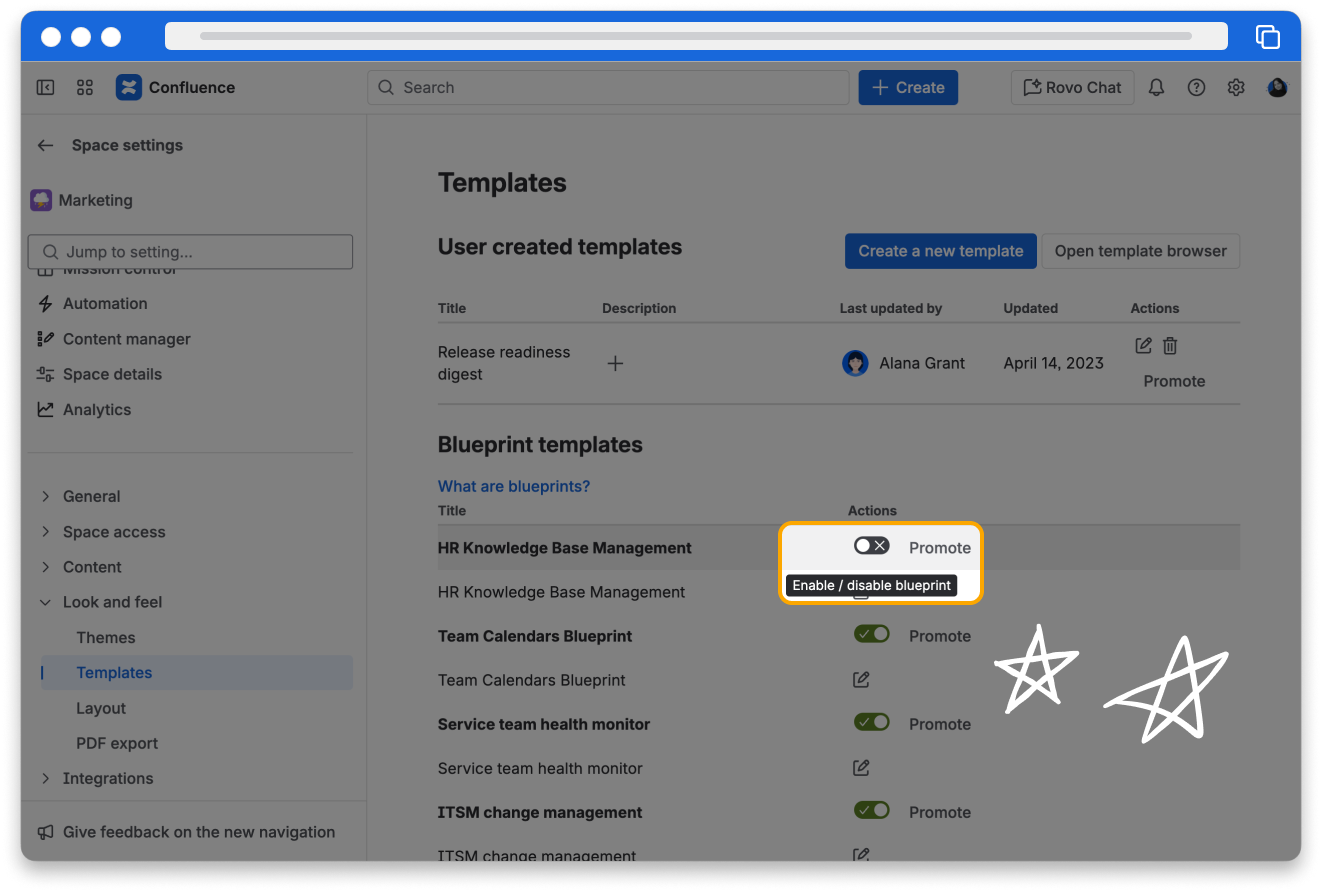Delete the Release readiness digest template
Viewport: 1322px width, 892px height.
tap(1170, 346)
